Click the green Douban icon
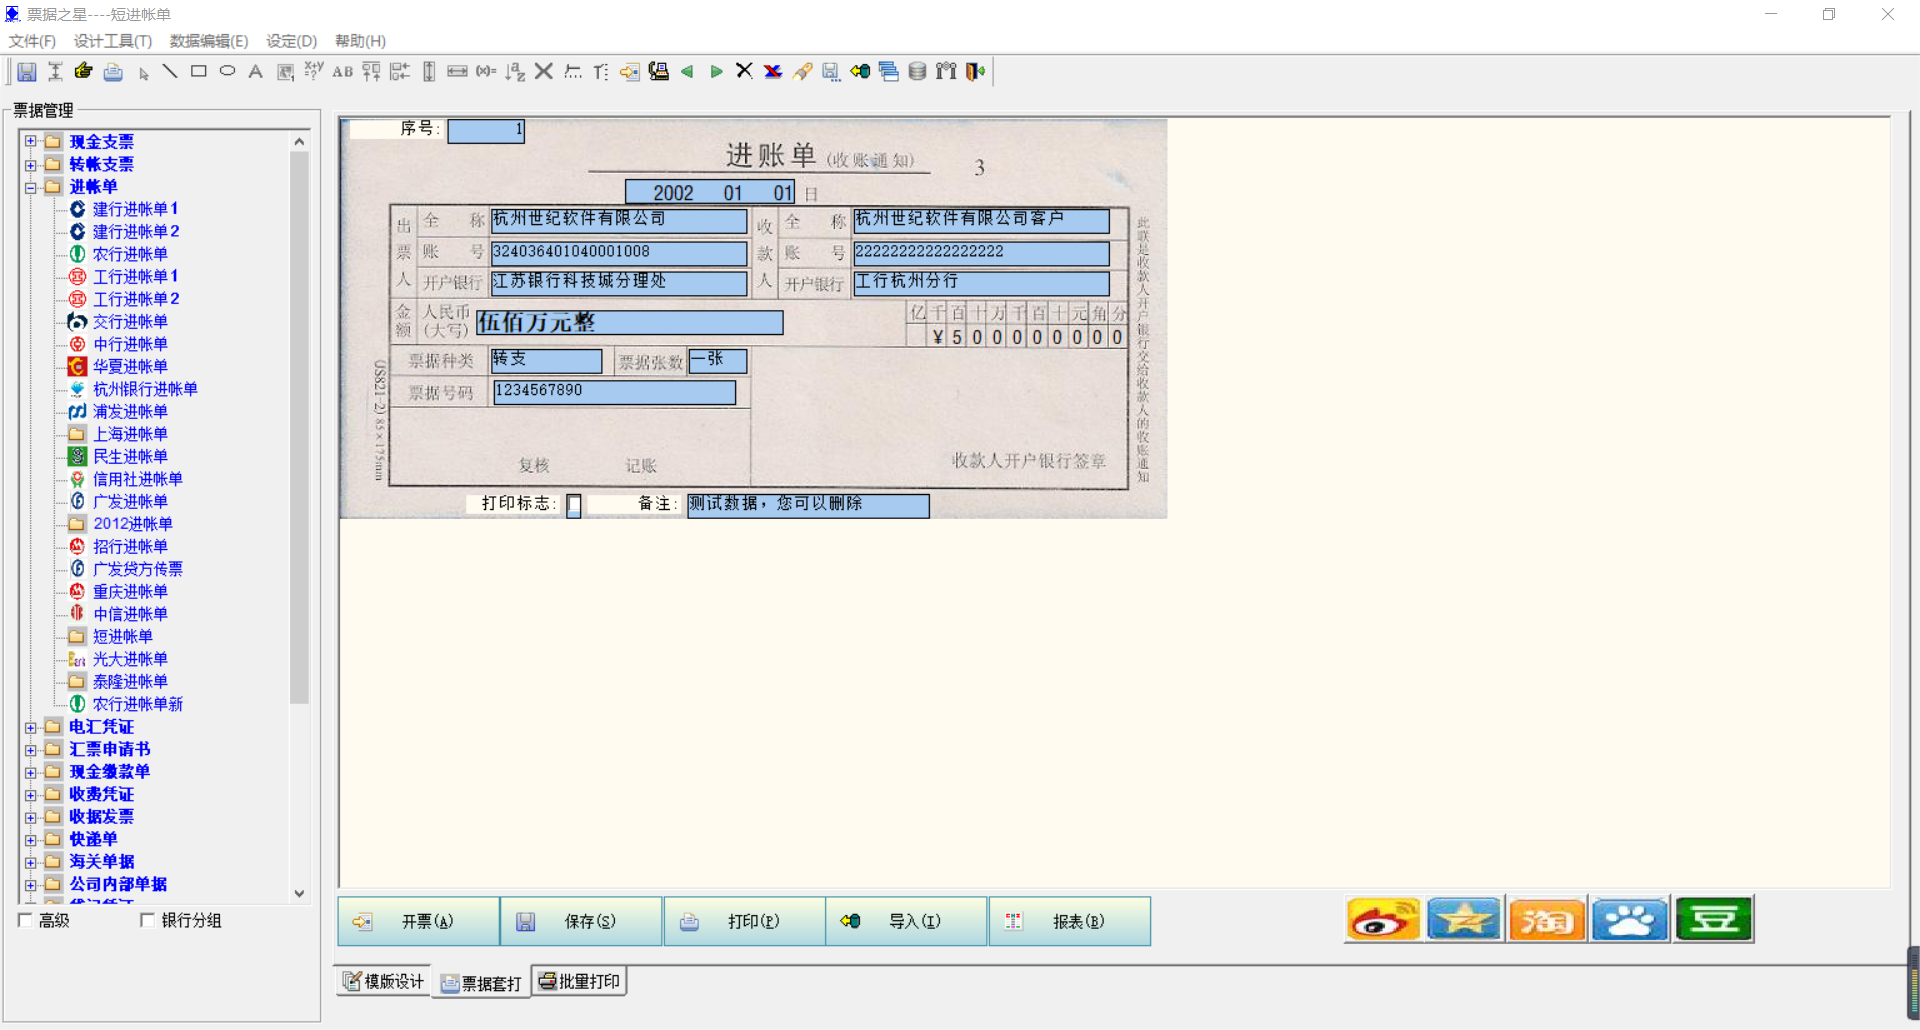1920x1030 pixels. point(1714,919)
